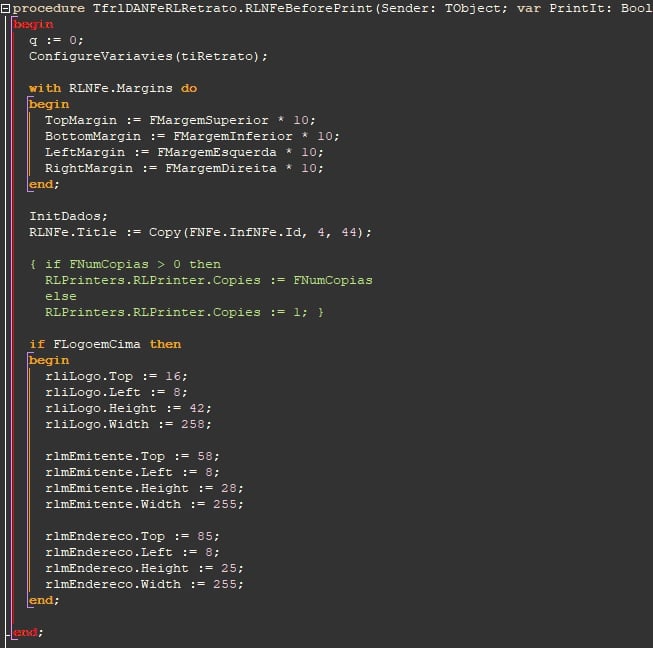Image resolution: width=653 pixels, height=648 pixels.
Task: Click the if FLogoemCima then statement
Action: pos(105,344)
